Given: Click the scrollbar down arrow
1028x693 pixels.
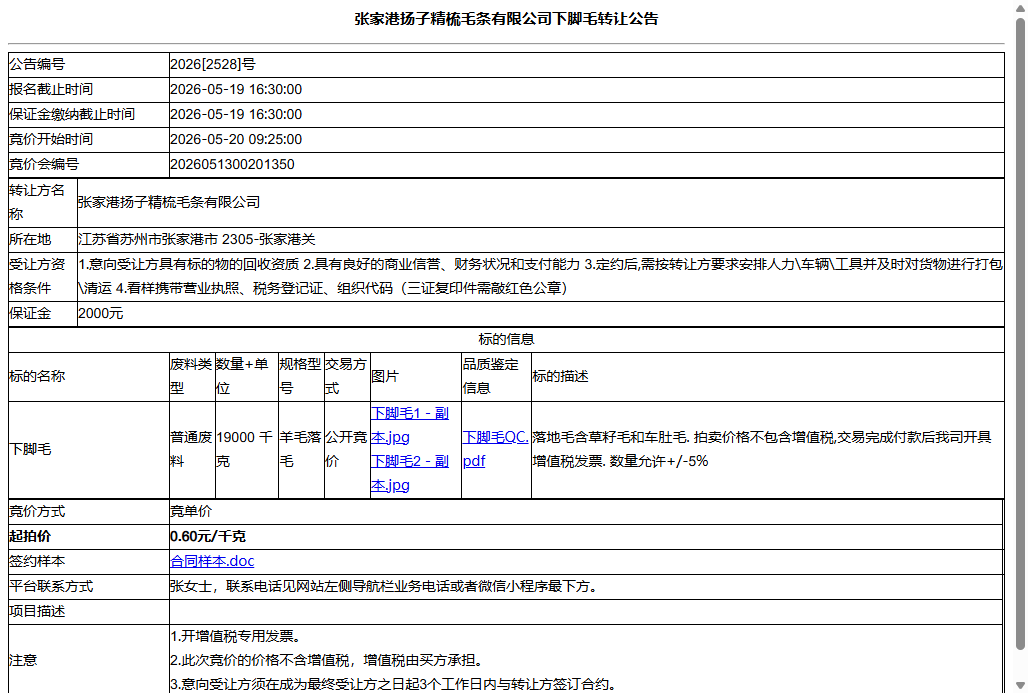Looking at the screenshot, I should pos(1020,686).
